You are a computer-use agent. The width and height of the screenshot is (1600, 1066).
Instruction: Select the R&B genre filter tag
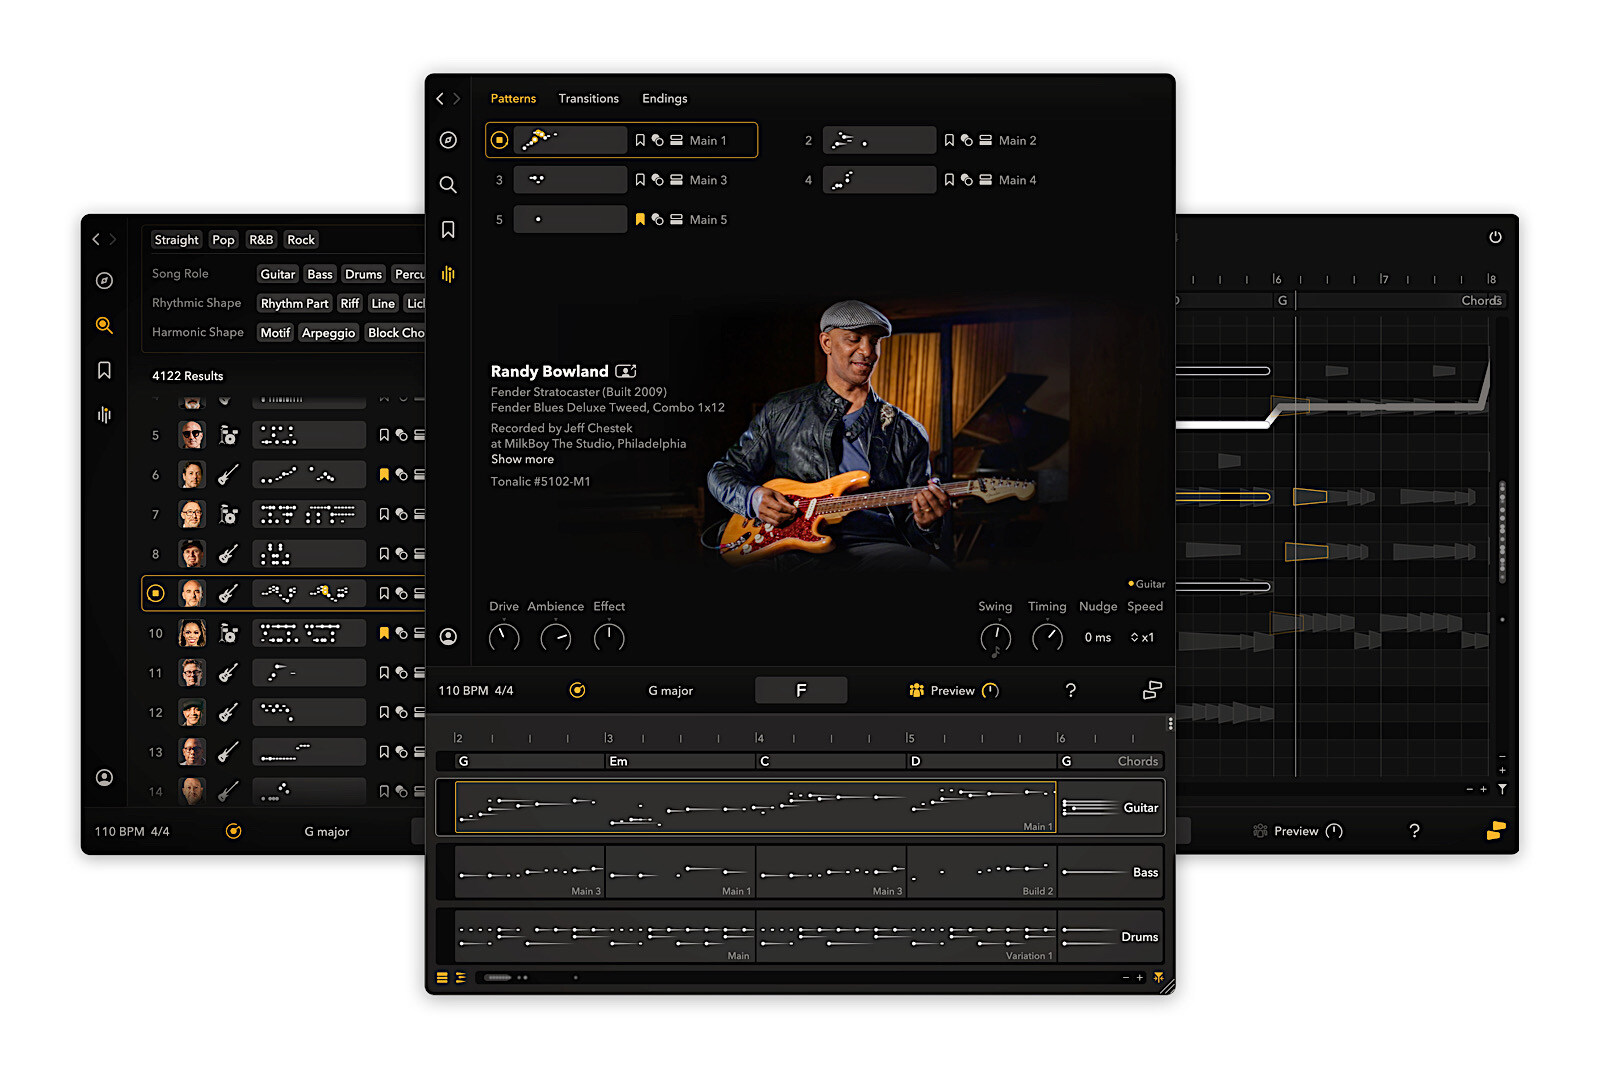[x=261, y=240]
